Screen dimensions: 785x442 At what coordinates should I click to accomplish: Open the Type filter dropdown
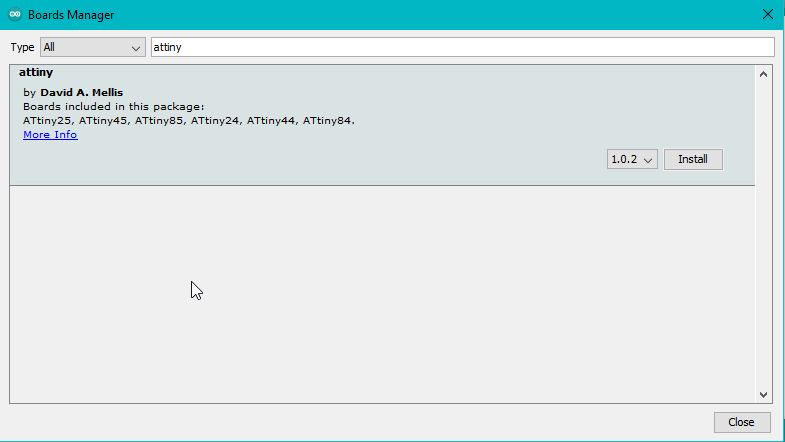click(x=93, y=47)
